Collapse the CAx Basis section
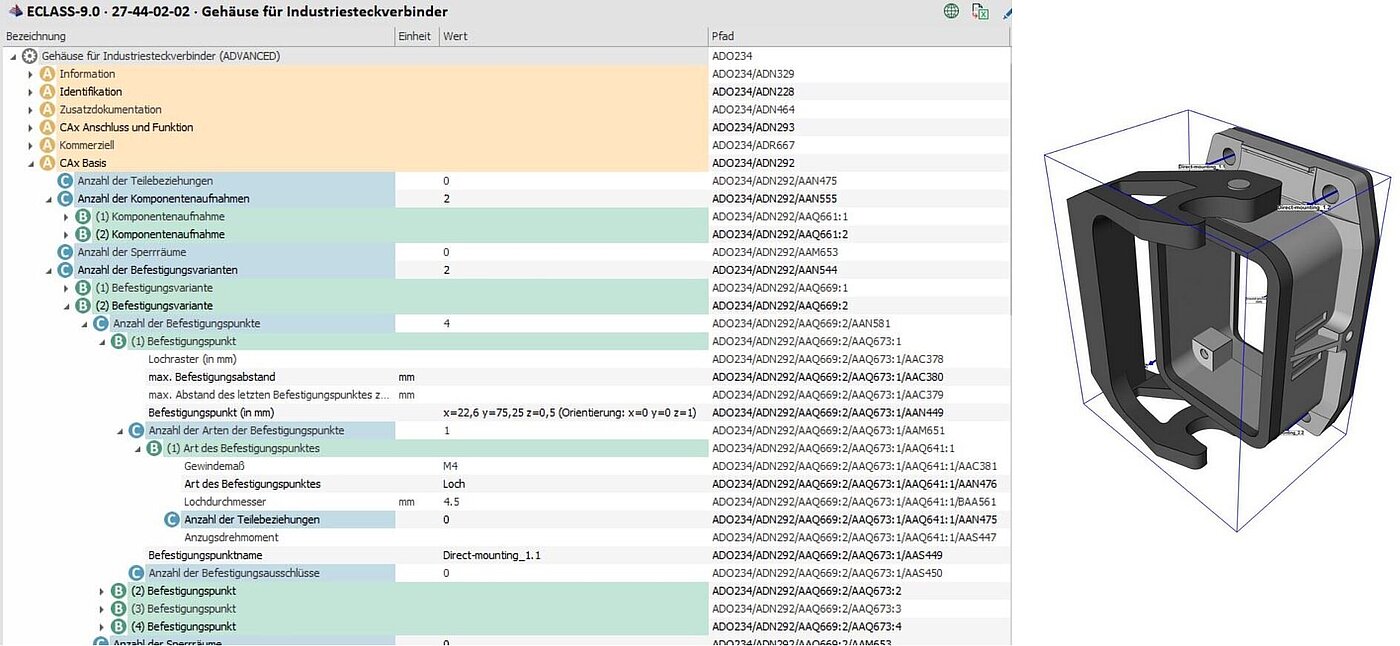The height and width of the screenshot is (646, 1400). 31,163
